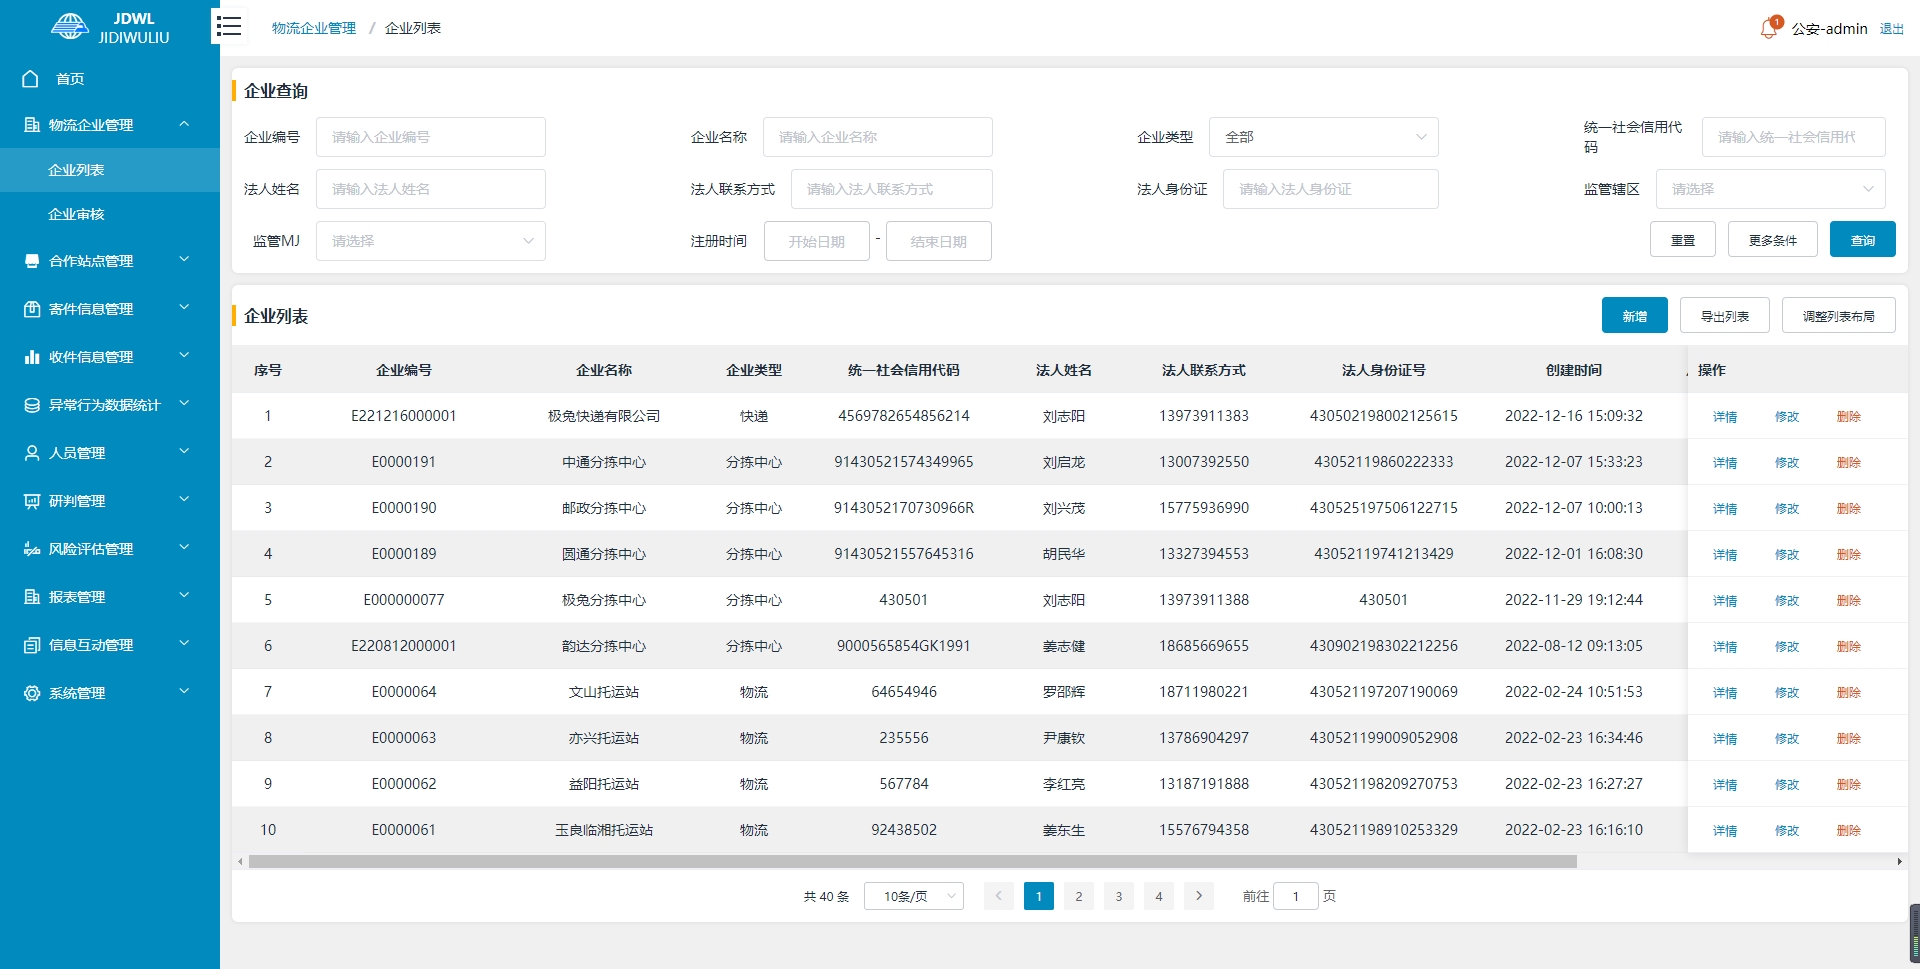
Task: Click the 风险评估管理 sidebar icon
Action: 32,549
